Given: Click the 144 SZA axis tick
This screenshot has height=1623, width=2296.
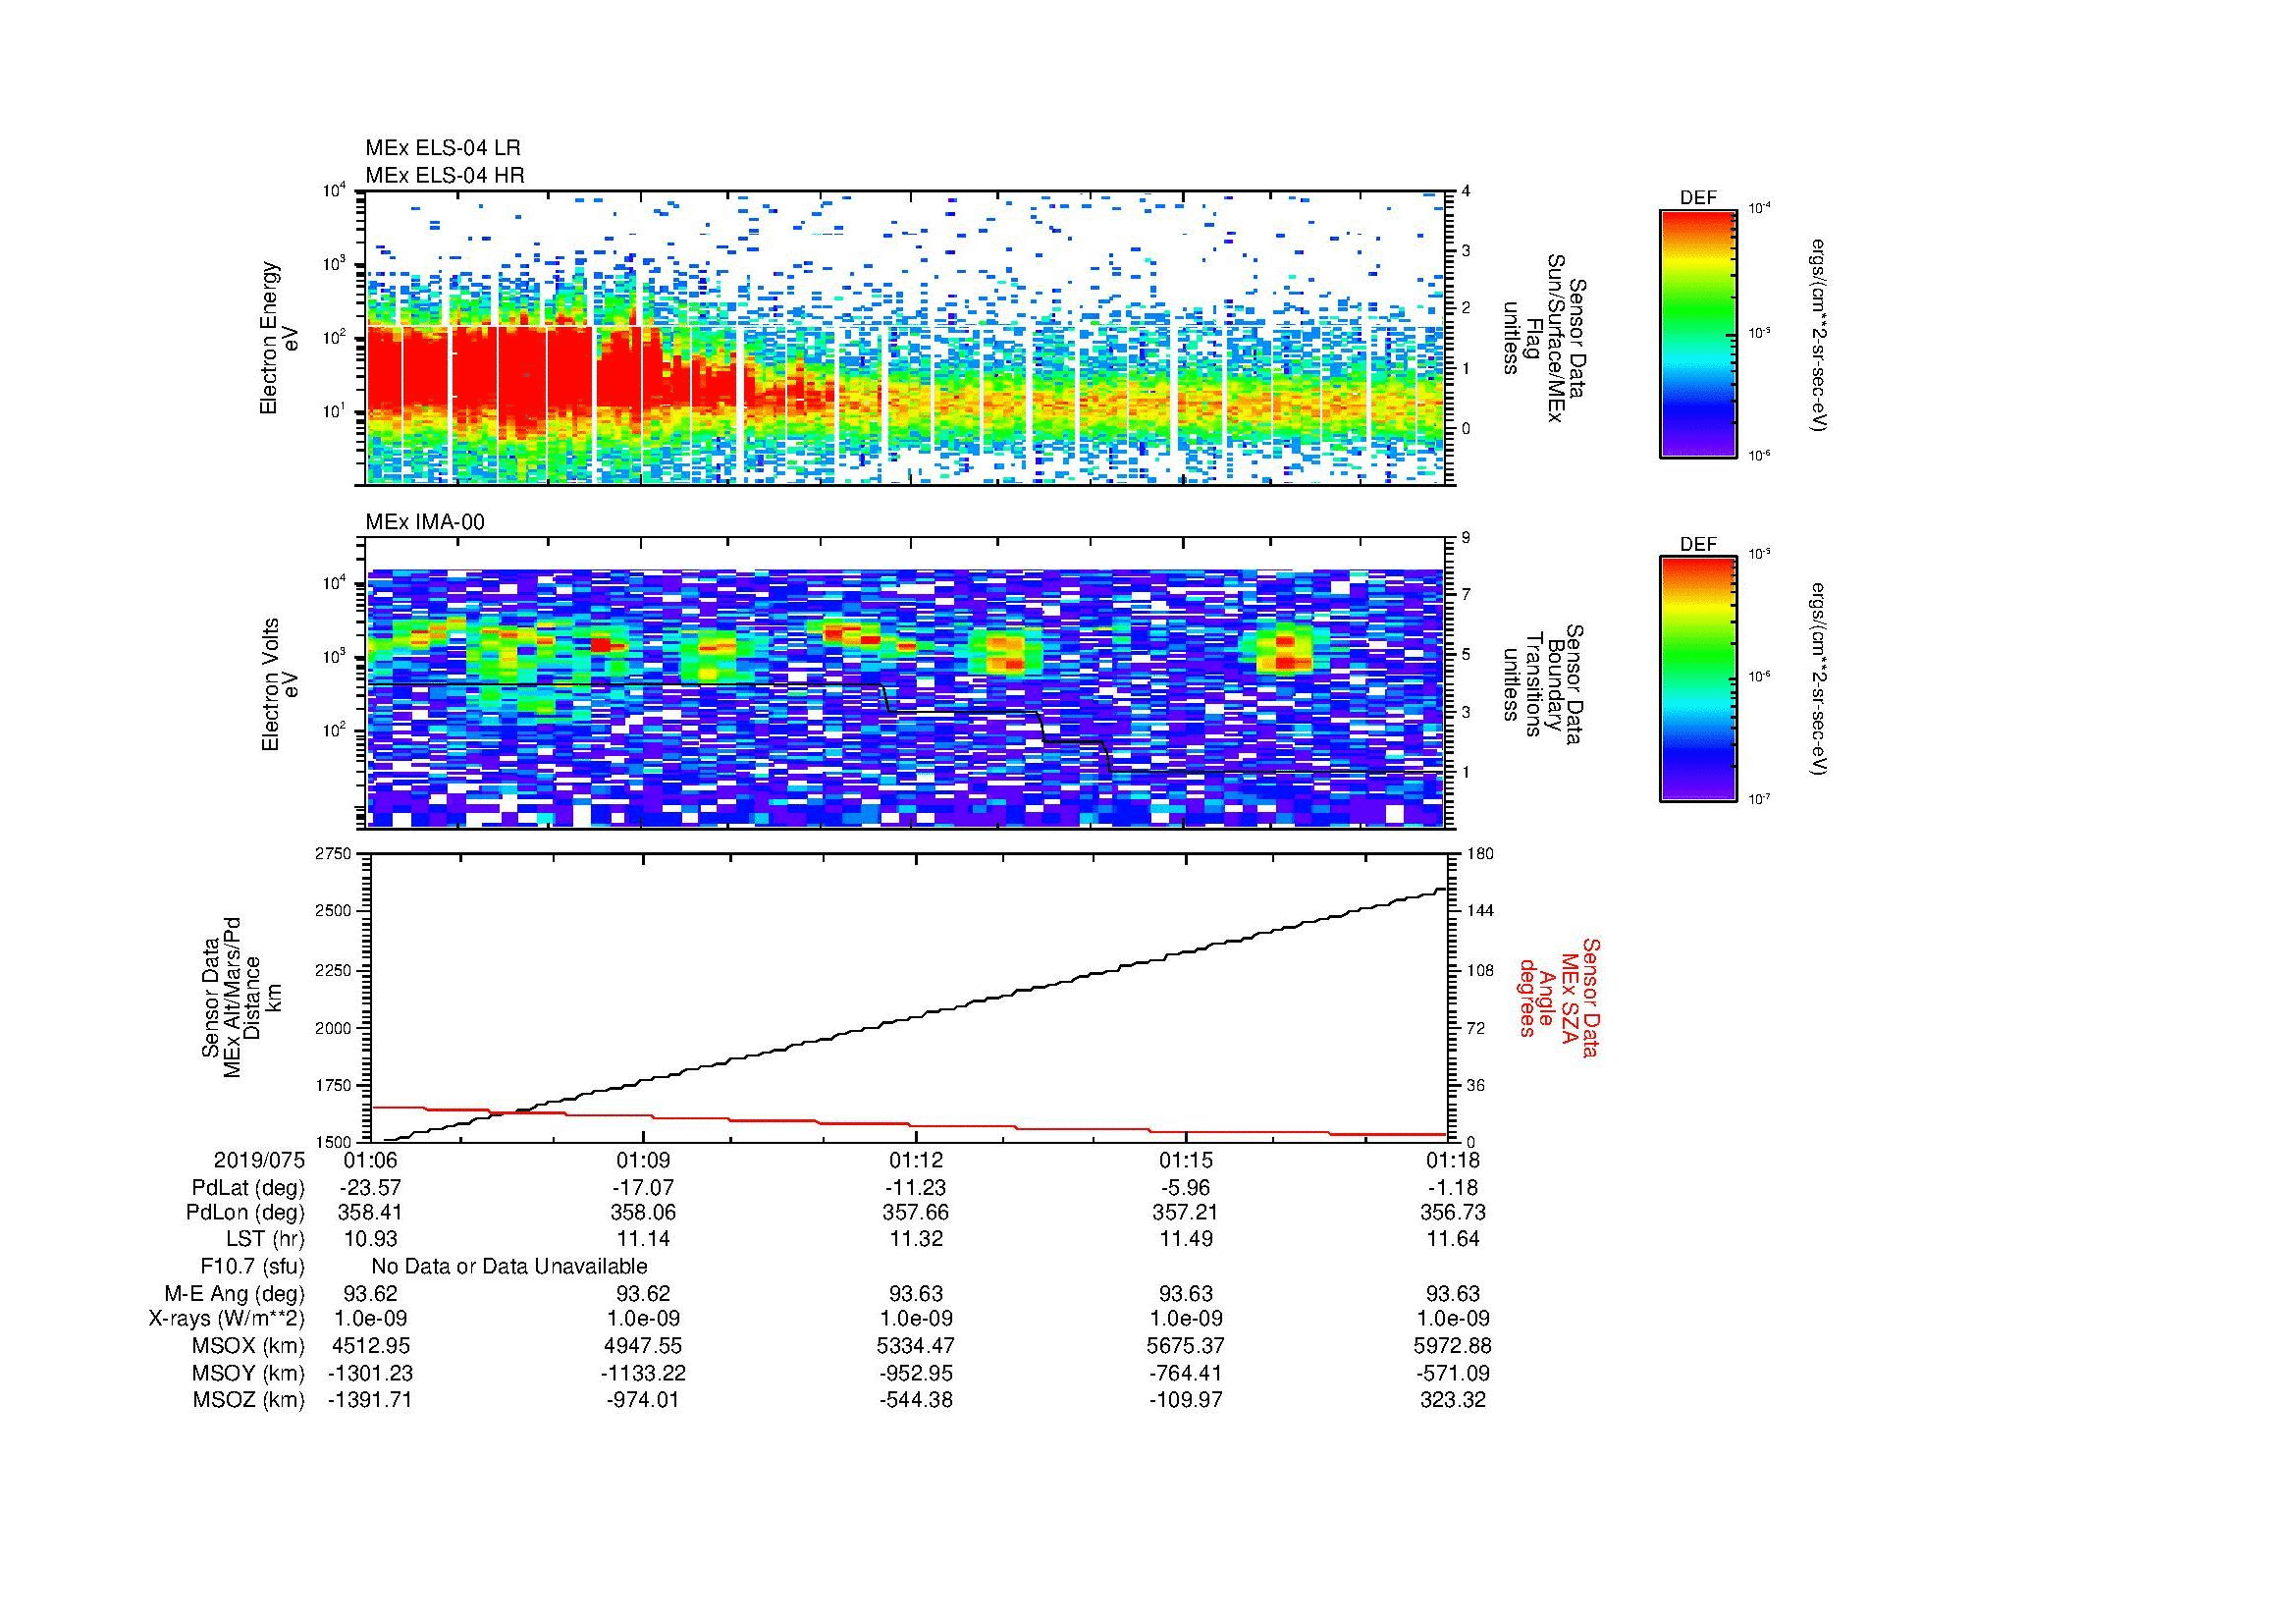Looking at the screenshot, I should coord(1480,911).
